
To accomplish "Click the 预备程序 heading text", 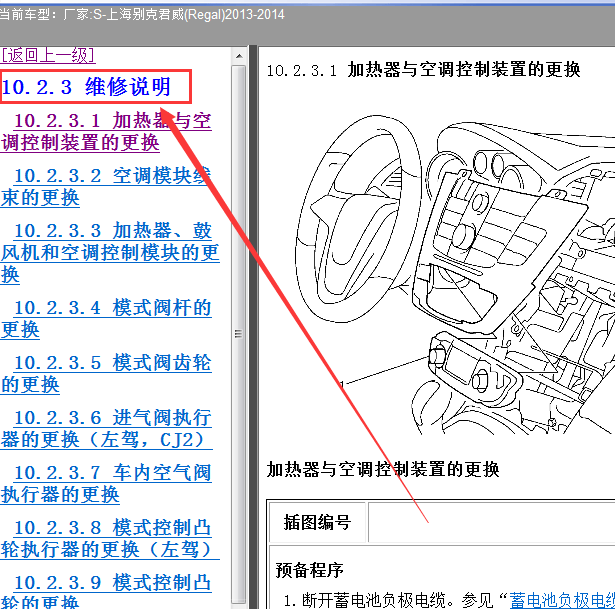I will pyautogui.click(x=309, y=570).
